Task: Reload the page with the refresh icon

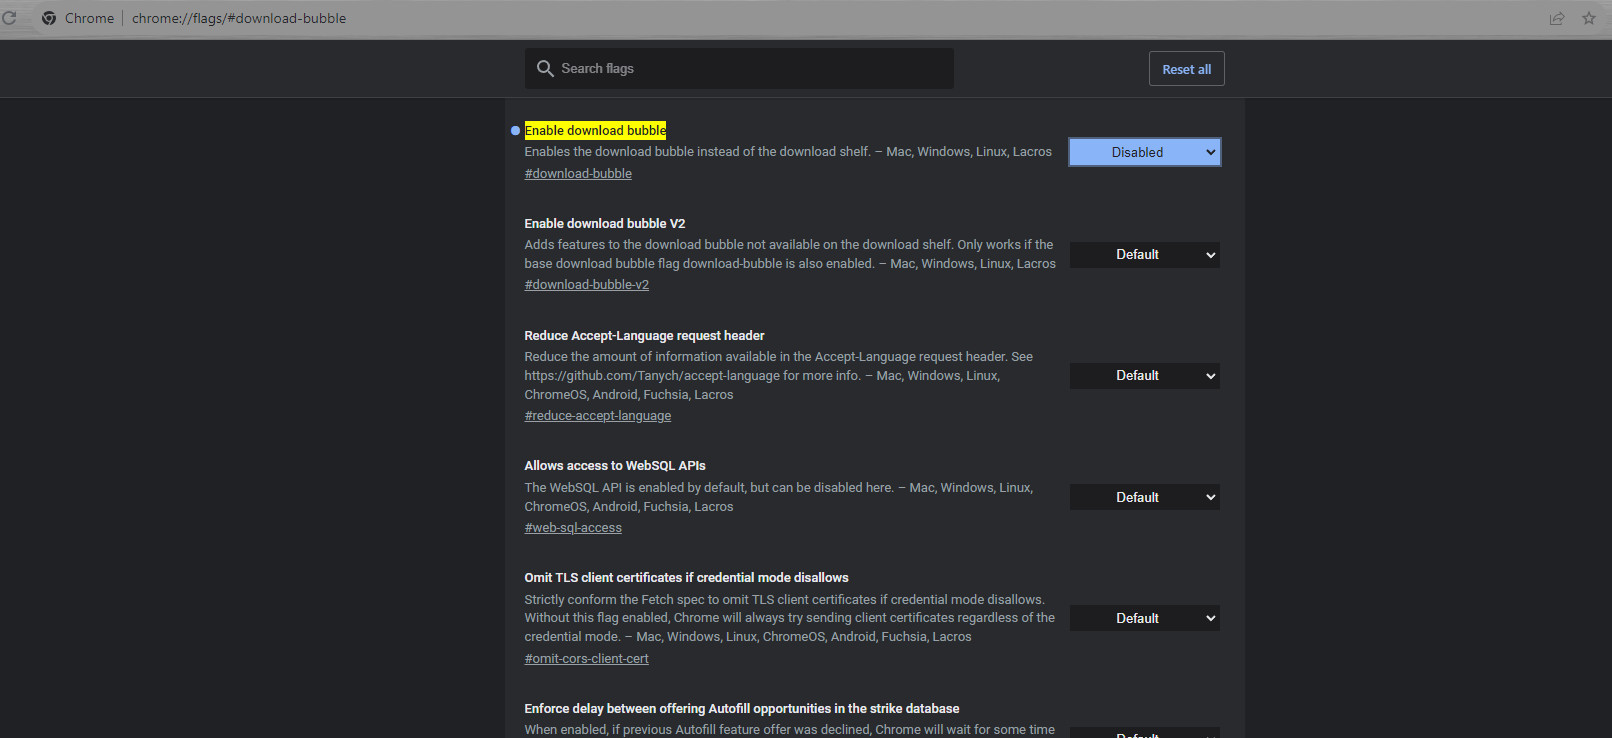Action: (9, 18)
